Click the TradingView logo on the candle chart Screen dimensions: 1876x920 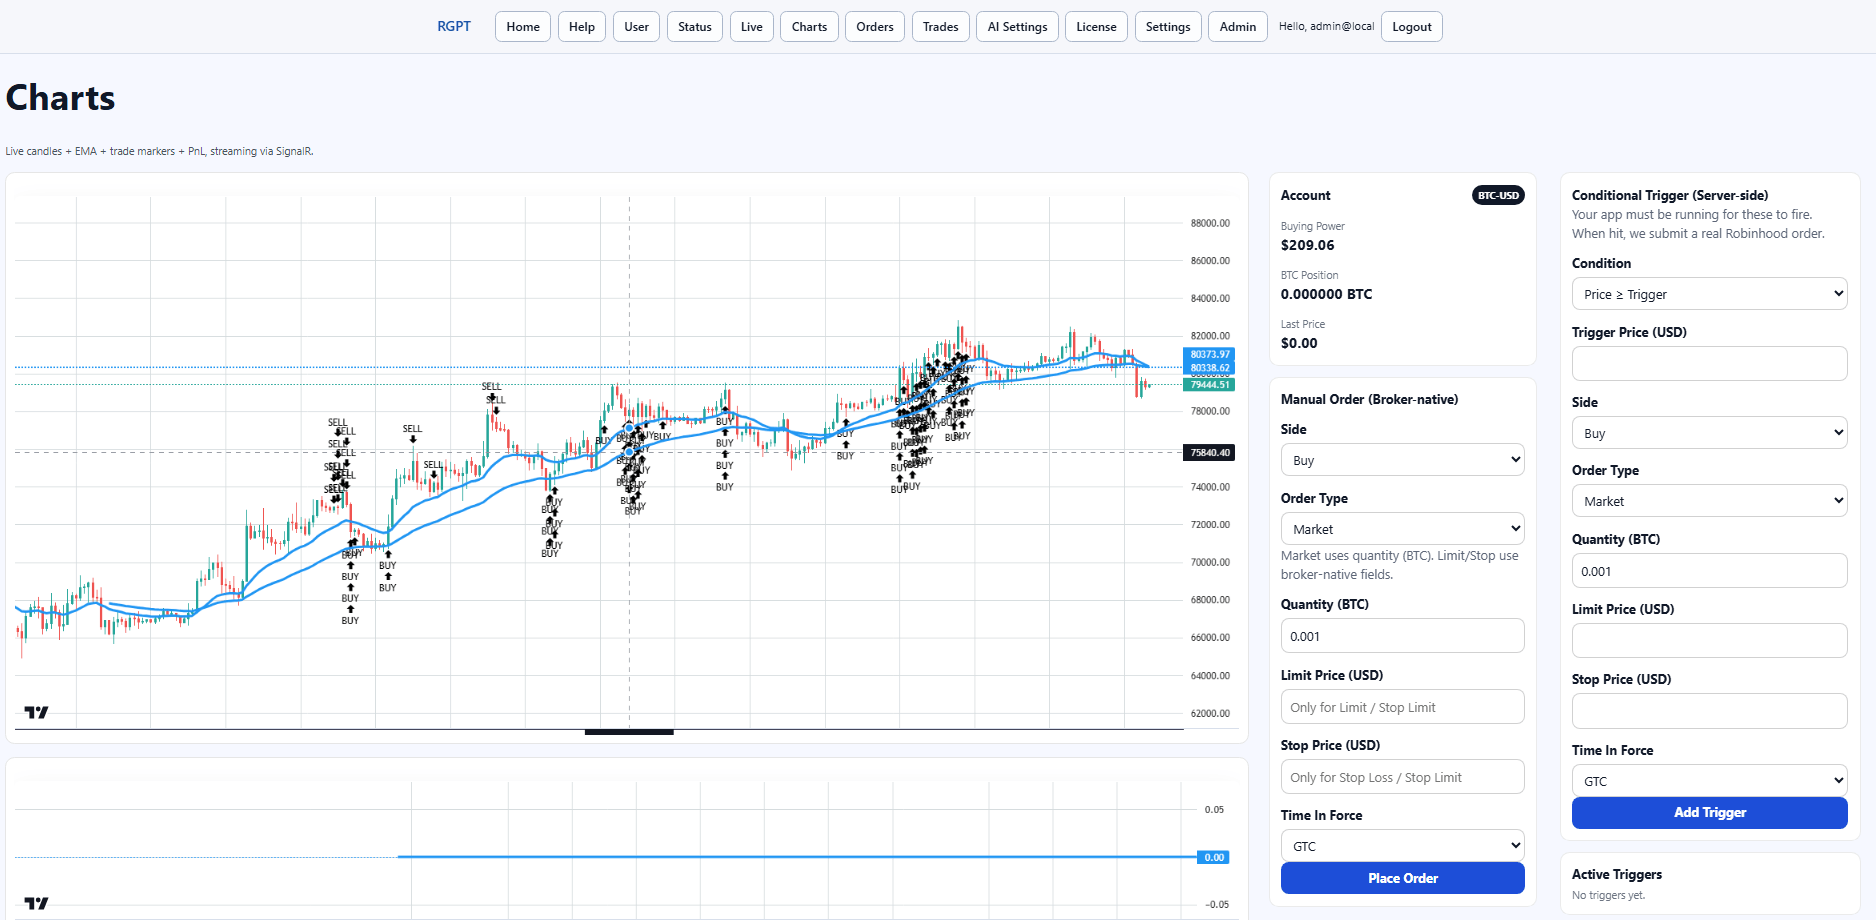pyautogui.click(x=36, y=712)
